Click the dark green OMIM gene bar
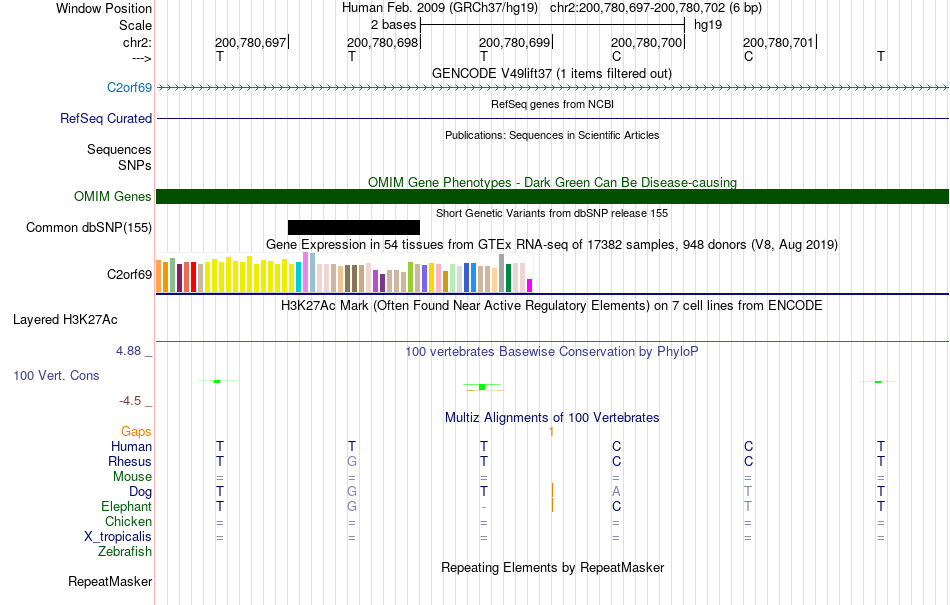The image size is (950, 605). [552, 196]
